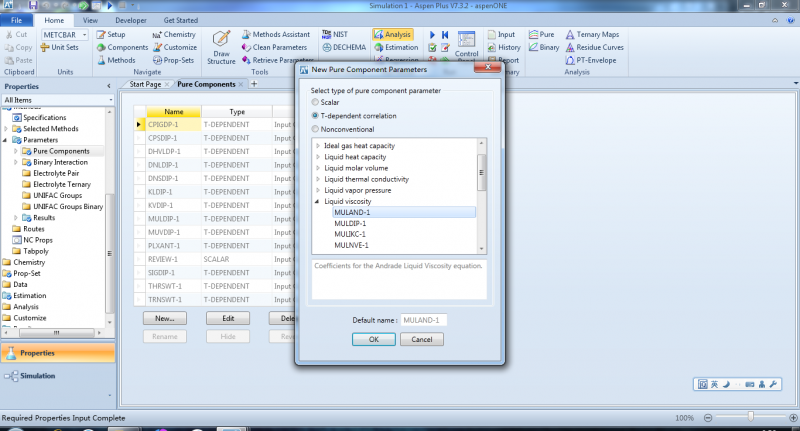The width and height of the screenshot is (800, 431).
Task: Switch to Get Started ribbon tab
Action: tap(181, 20)
